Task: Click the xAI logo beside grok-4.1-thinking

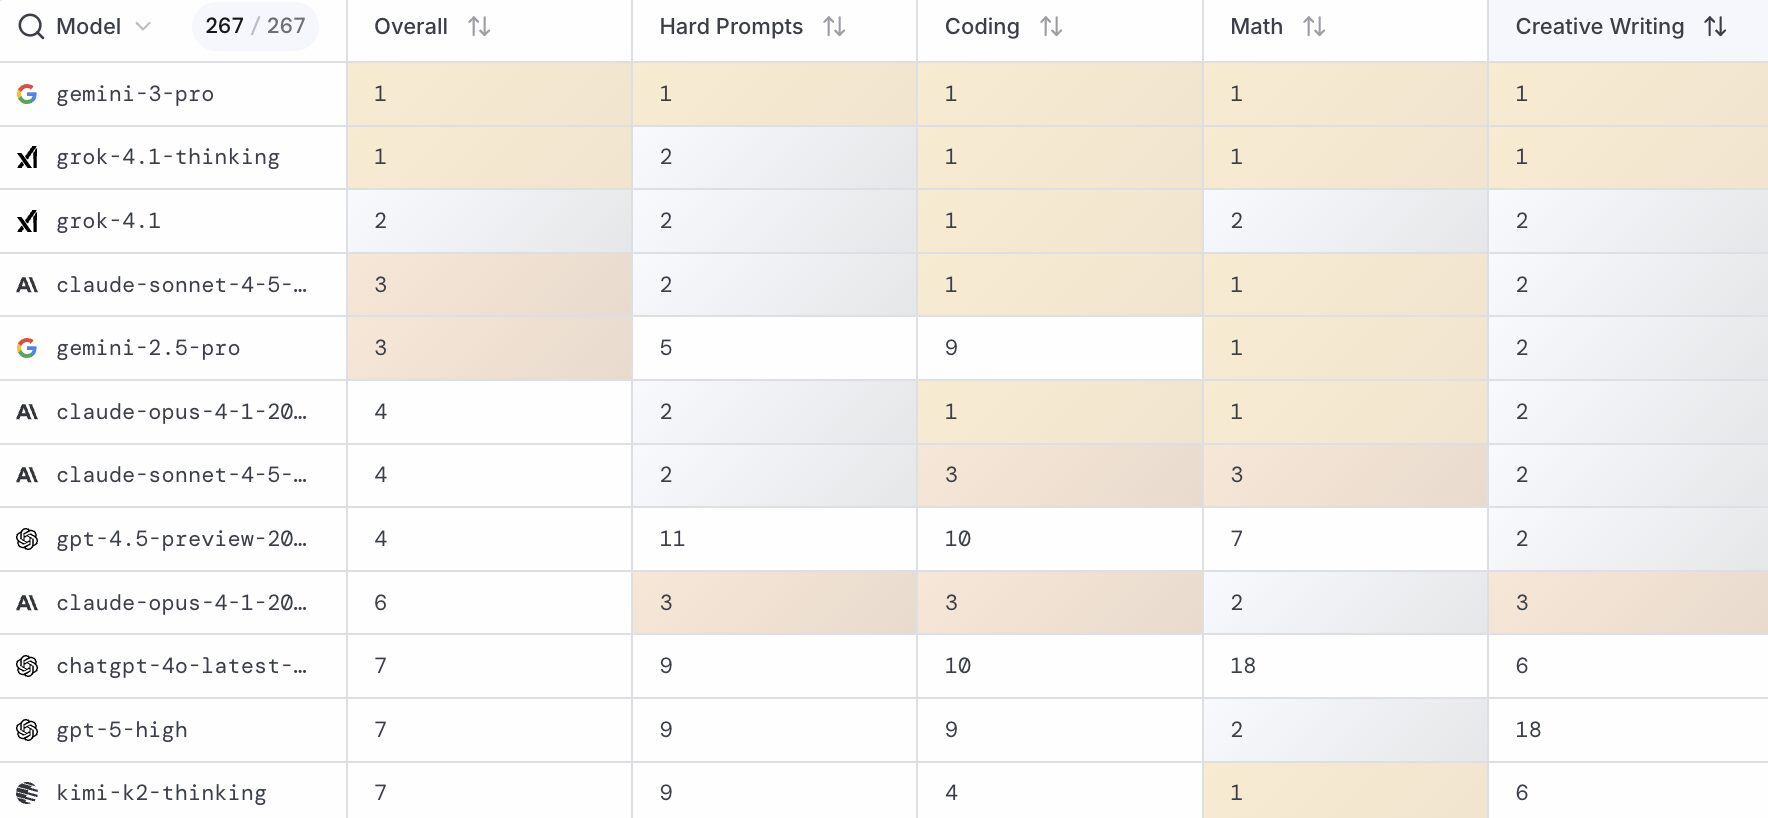Action: [x=27, y=157]
